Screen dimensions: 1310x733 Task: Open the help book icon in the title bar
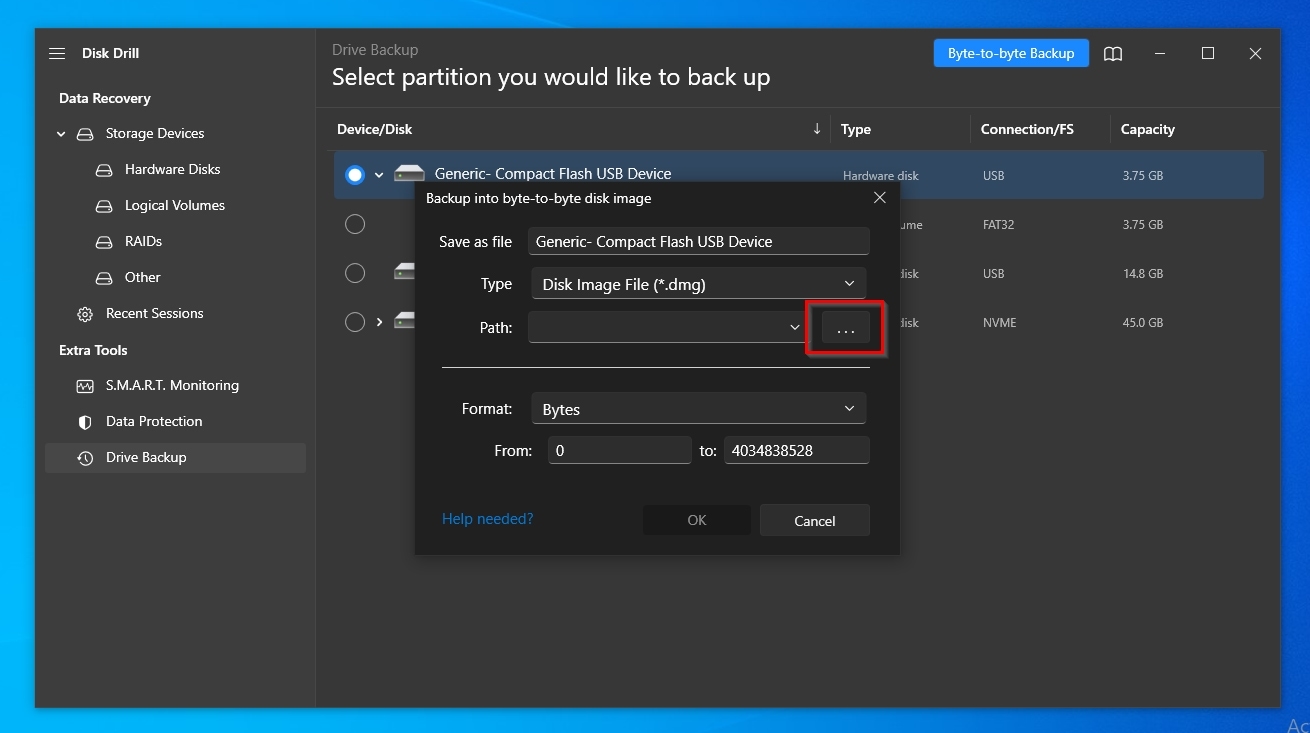pos(1113,54)
